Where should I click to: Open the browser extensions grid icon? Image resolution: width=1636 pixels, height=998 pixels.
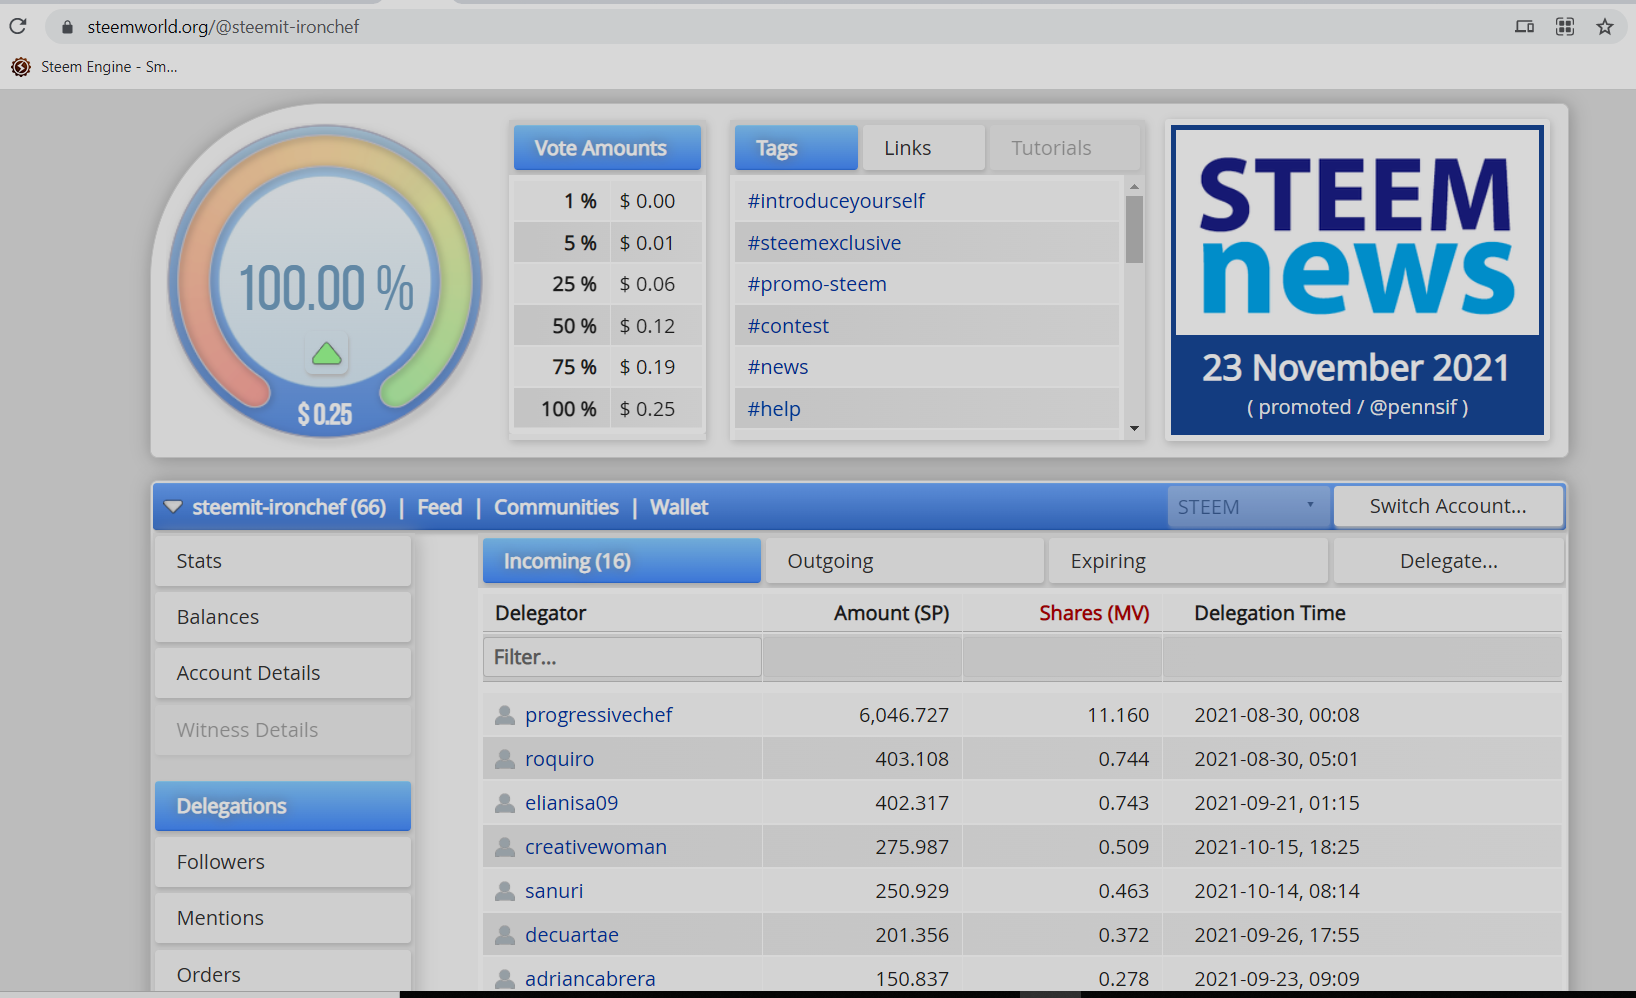(x=1565, y=27)
